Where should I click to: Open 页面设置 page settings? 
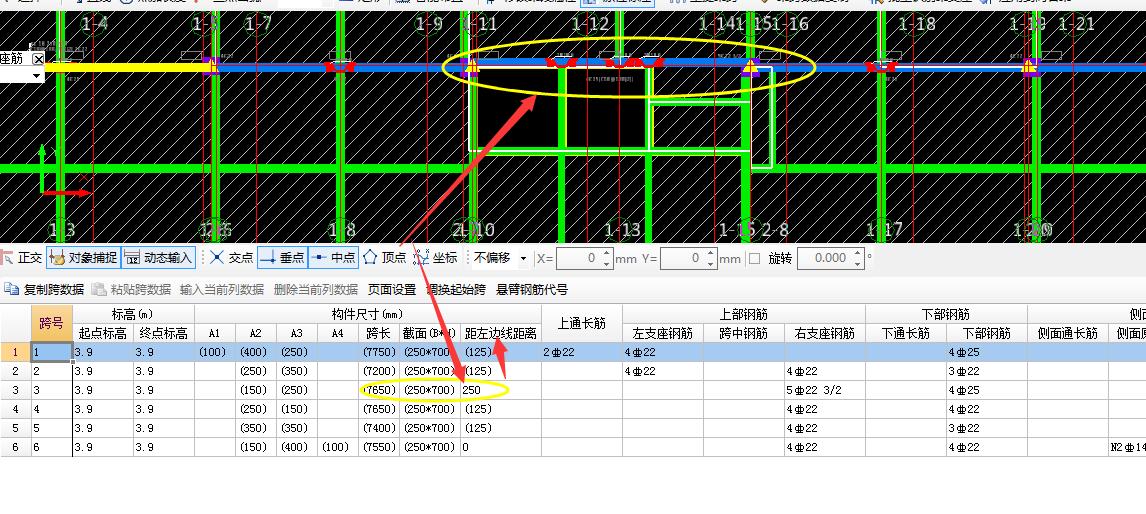point(392,290)
